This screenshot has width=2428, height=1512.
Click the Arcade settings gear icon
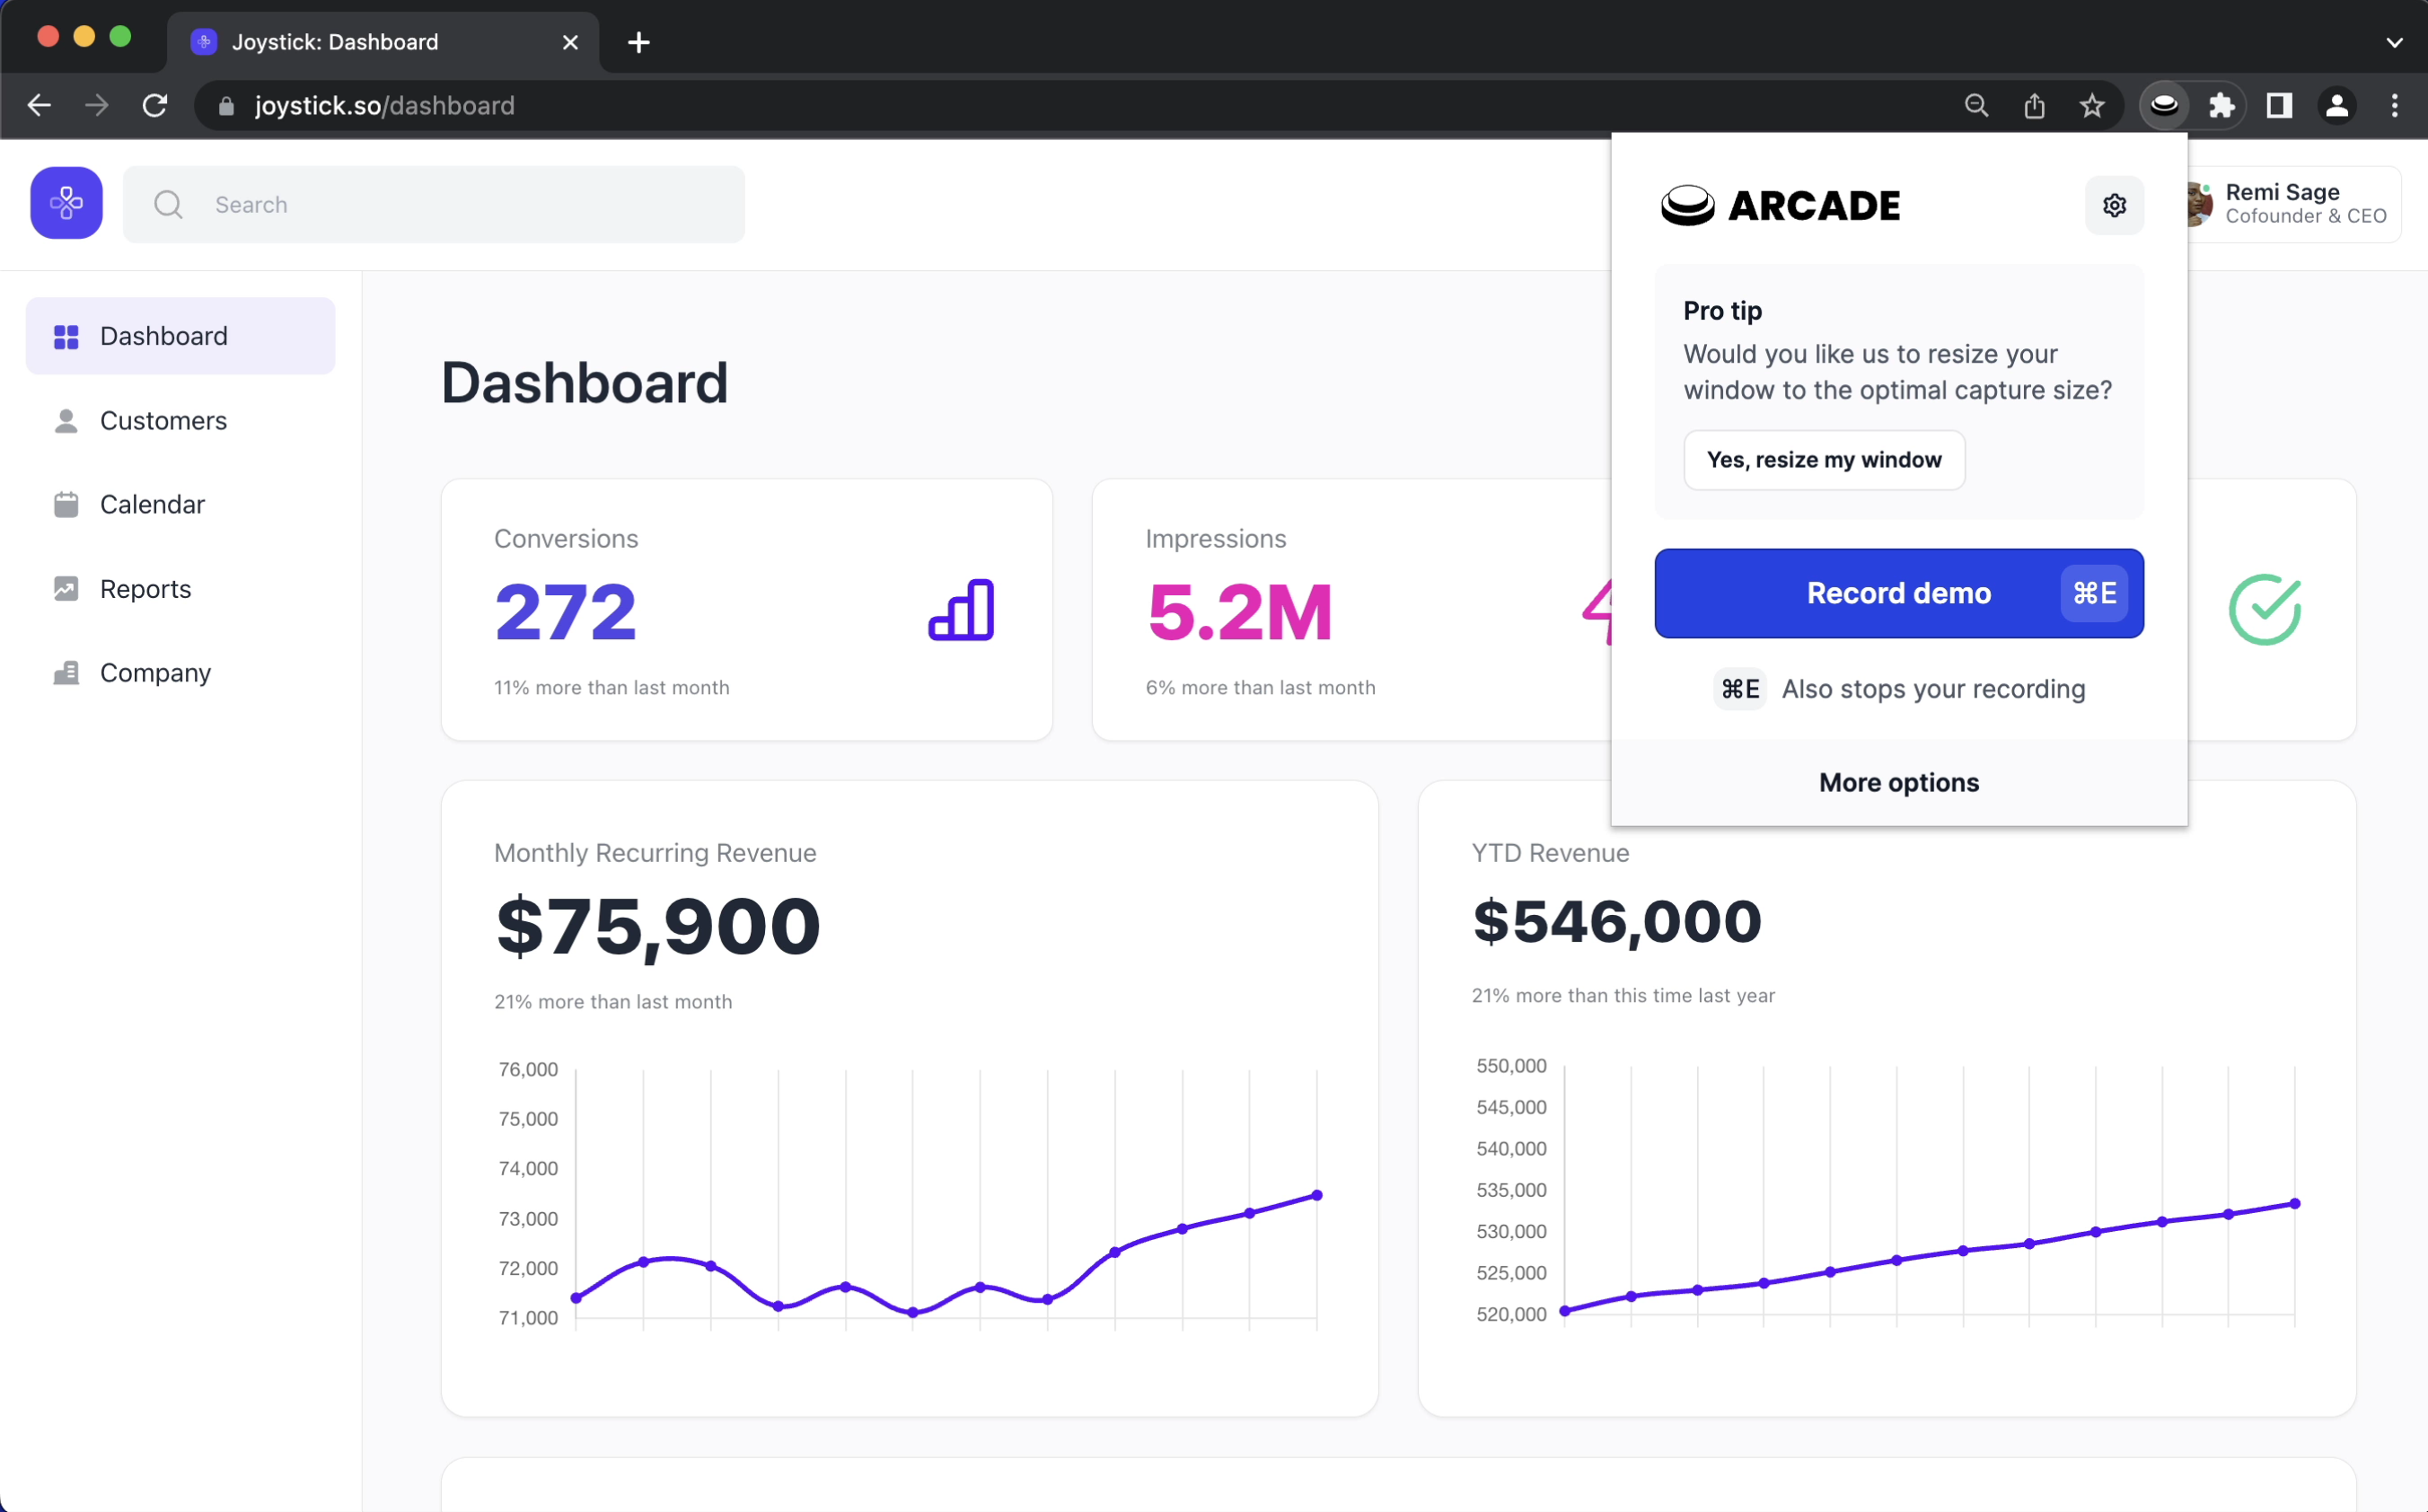tap(2115, 206)
